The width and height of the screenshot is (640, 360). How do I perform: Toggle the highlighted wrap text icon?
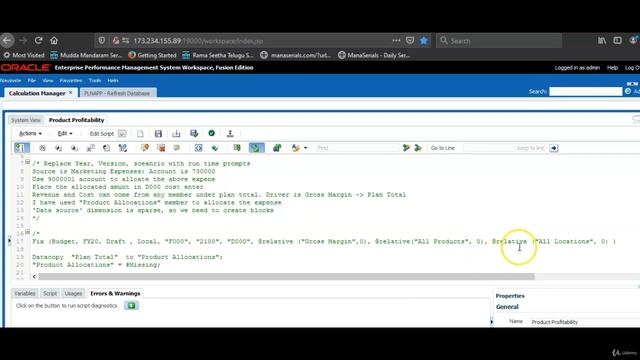(x=257, y=148)
